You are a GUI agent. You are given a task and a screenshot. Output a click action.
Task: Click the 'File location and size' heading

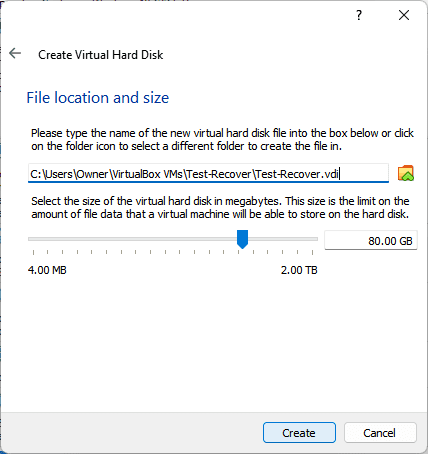pyautogui.click(x=98, y=98)
